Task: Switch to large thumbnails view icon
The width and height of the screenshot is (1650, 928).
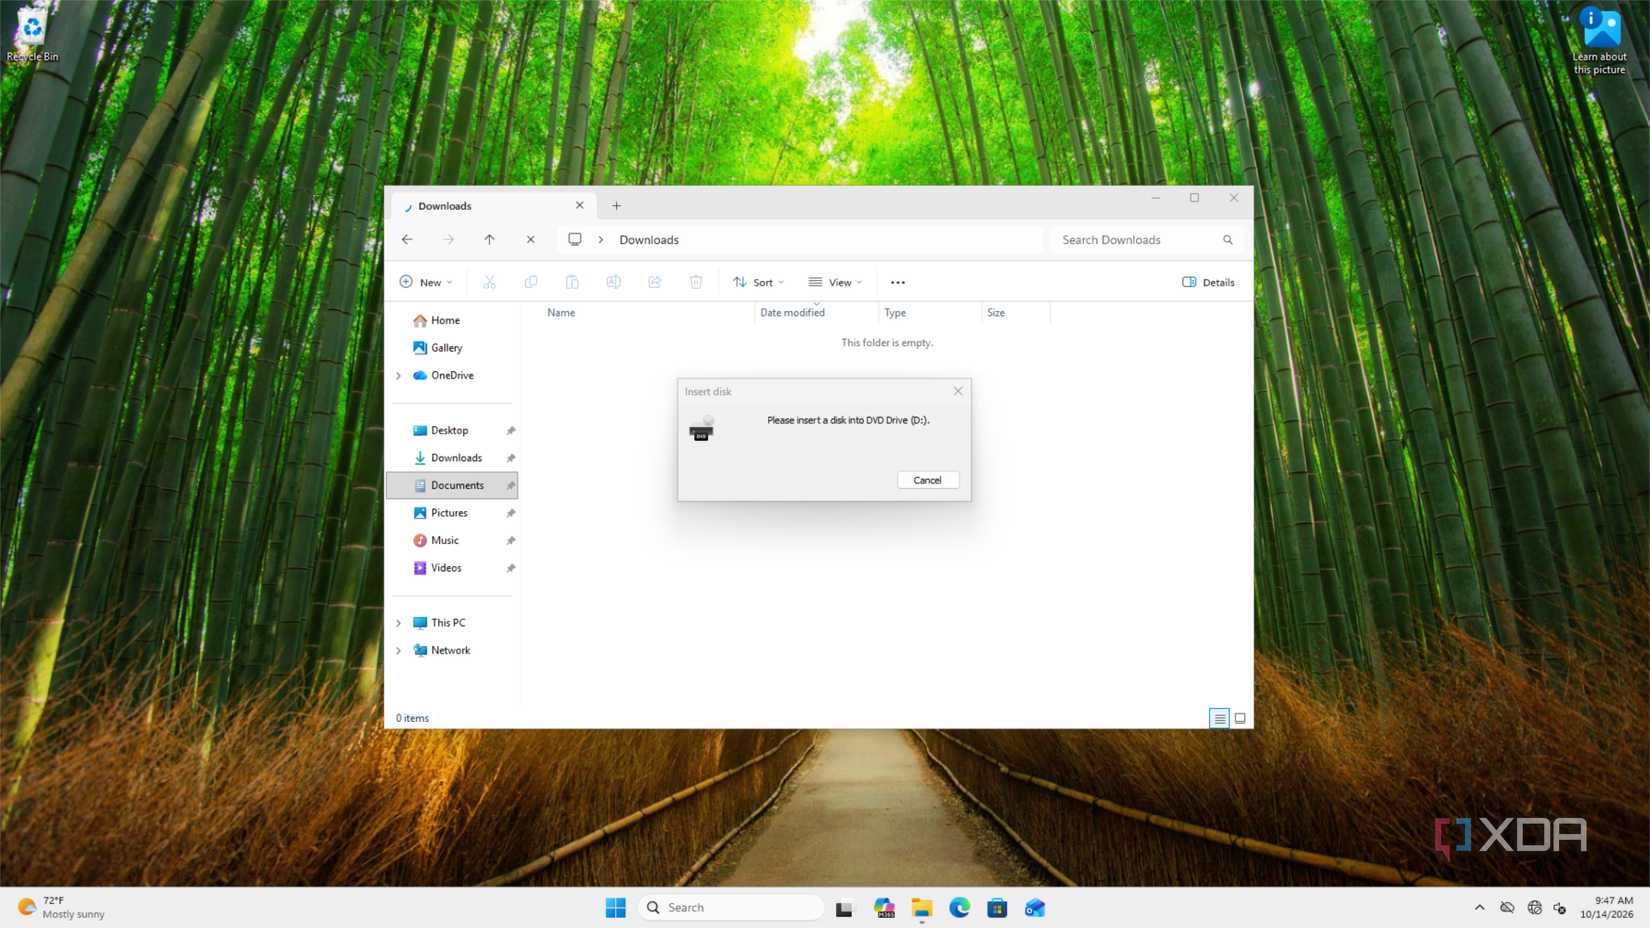Action: coord(1240,718)
